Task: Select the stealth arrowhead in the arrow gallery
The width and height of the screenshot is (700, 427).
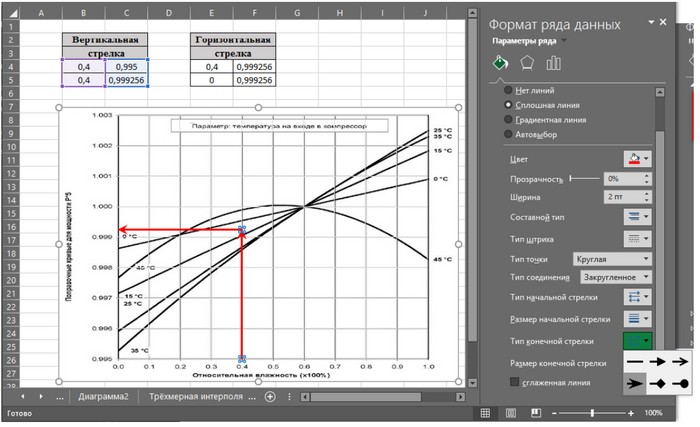Action: click(x=636, y=383)
